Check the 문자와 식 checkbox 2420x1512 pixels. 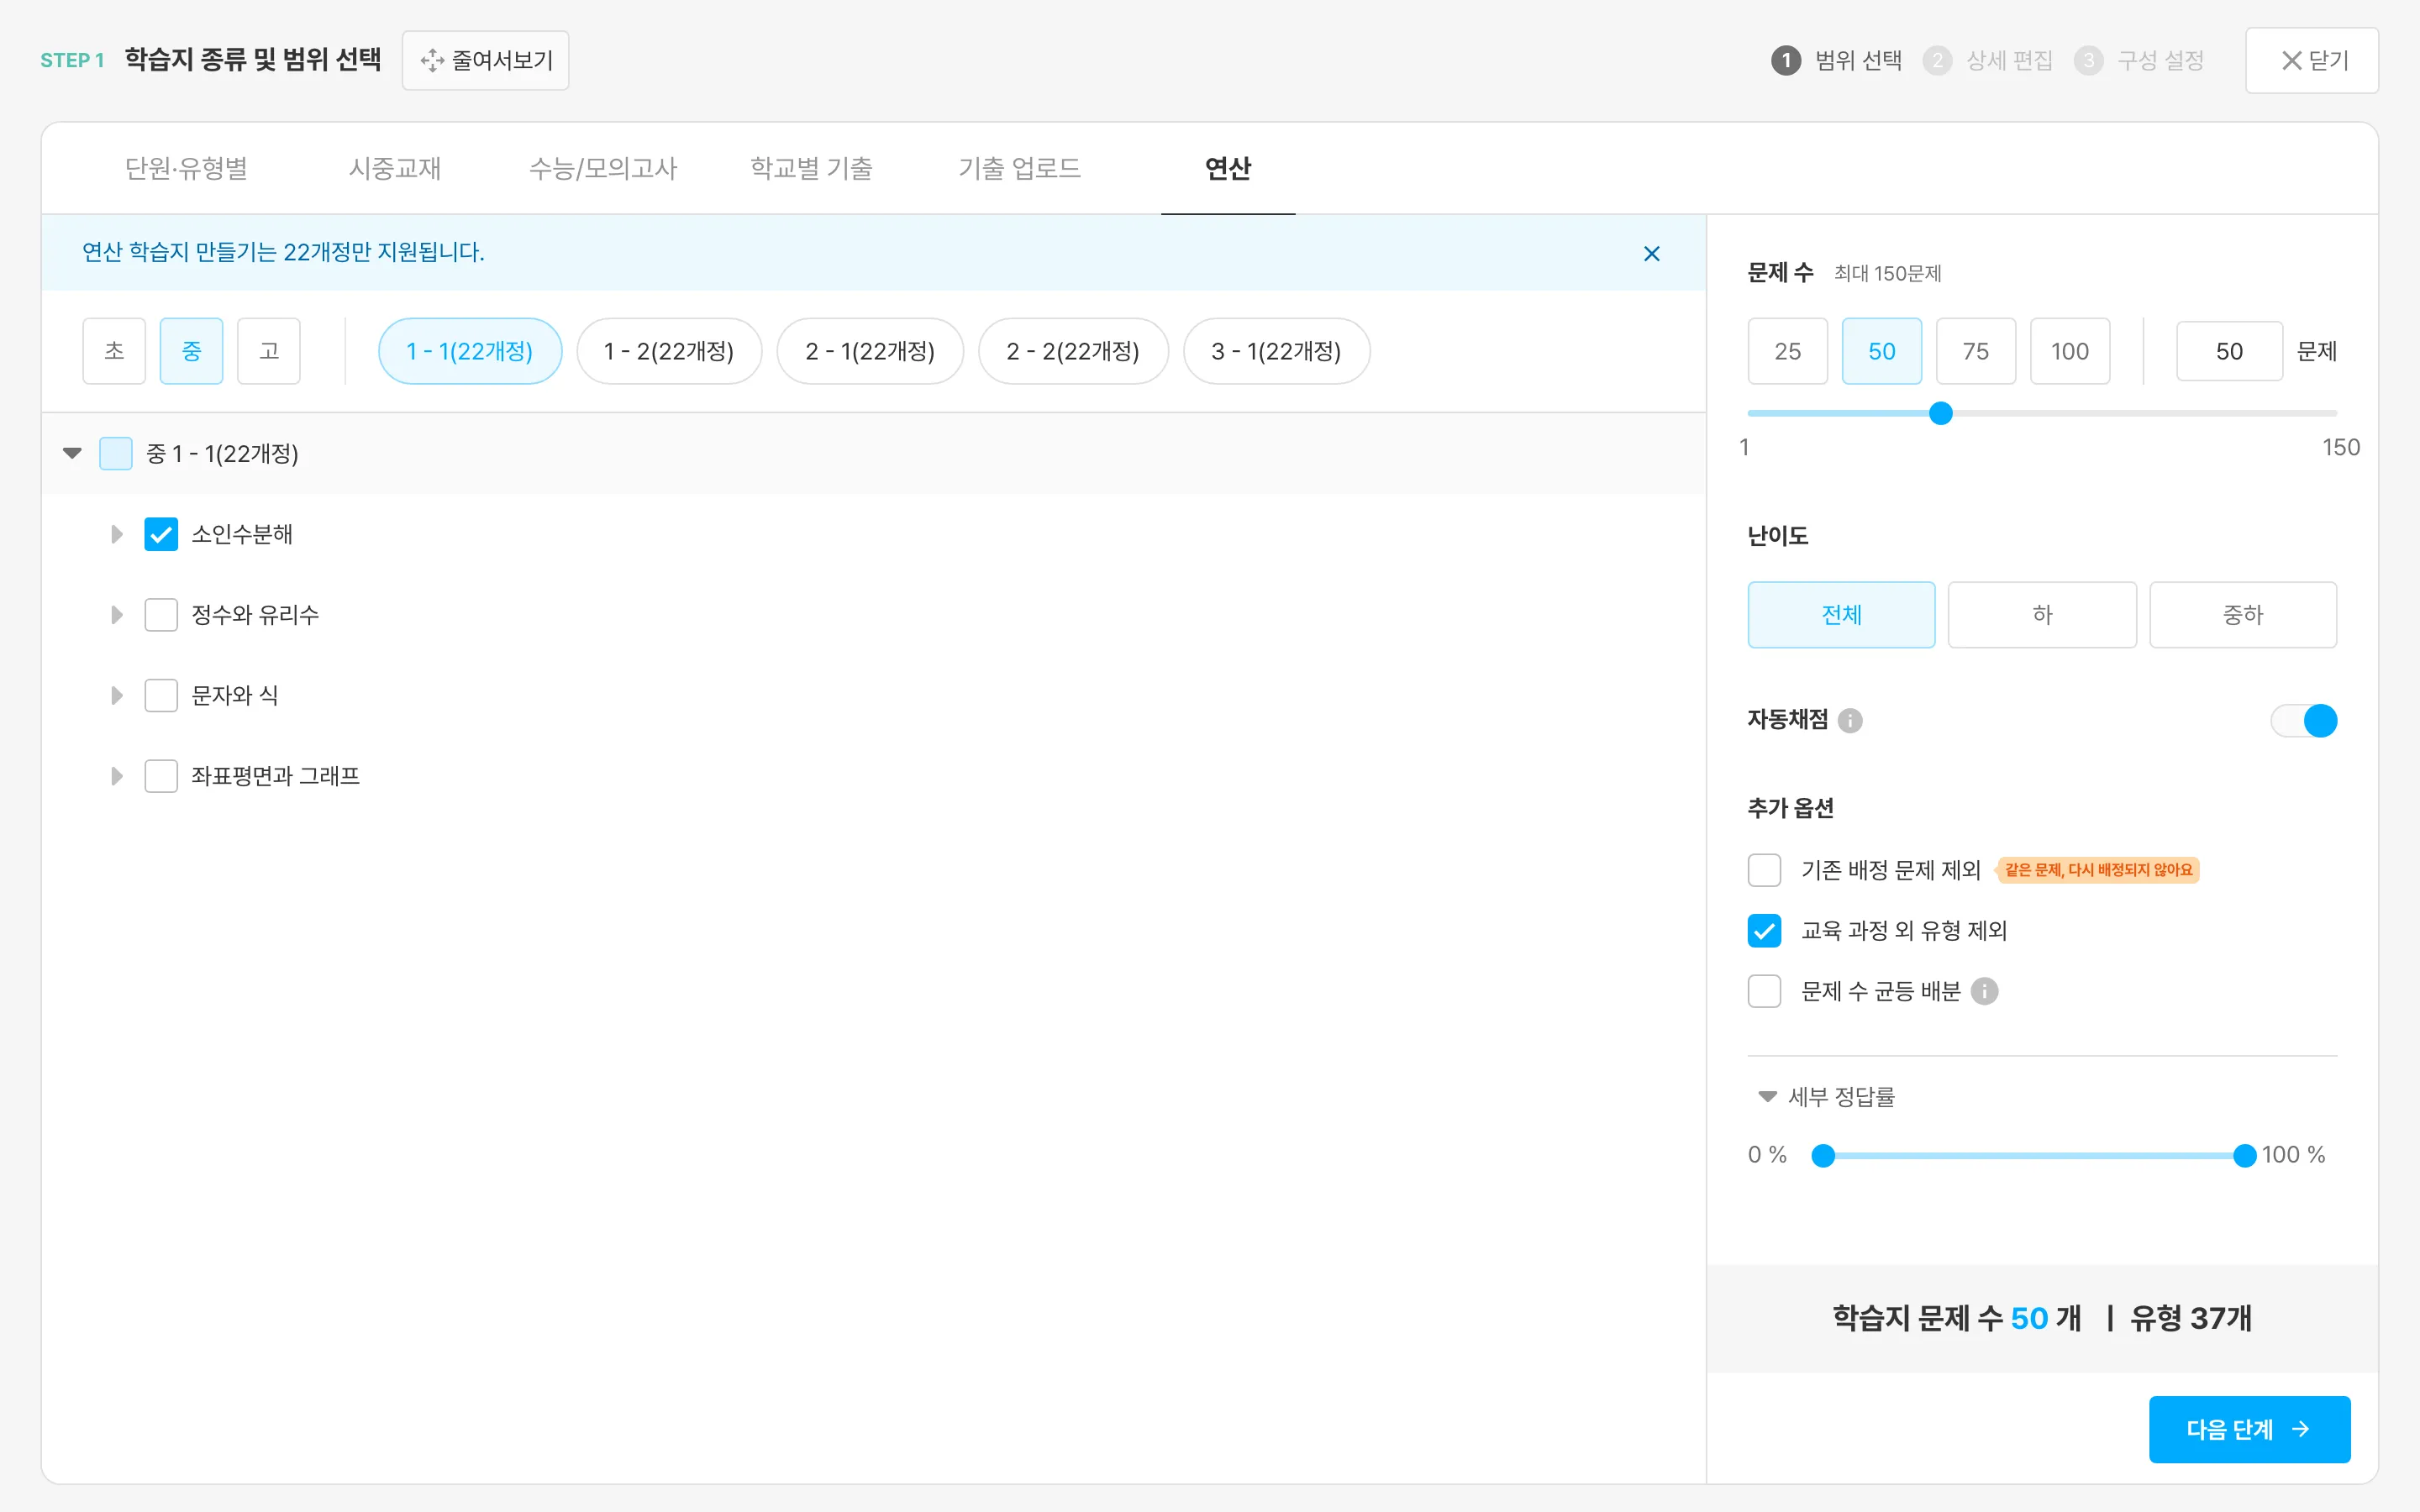click(161, 695)
